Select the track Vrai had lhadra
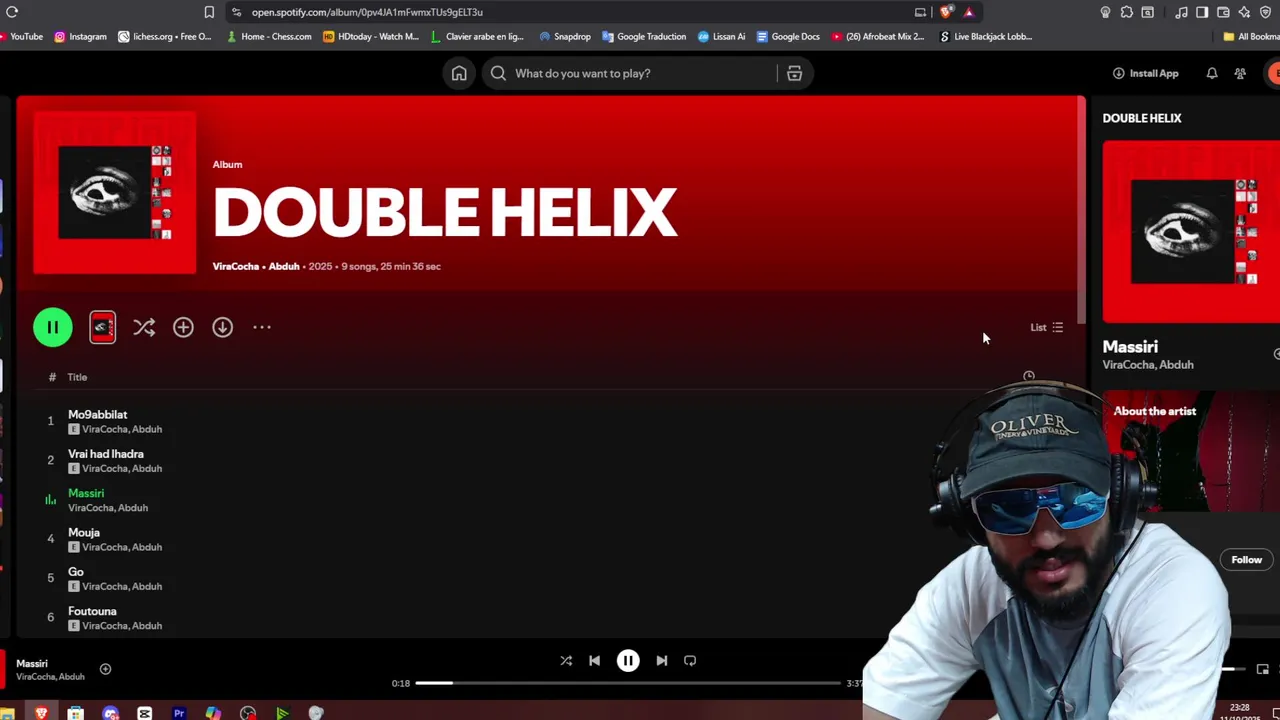The width and height of the screenshot is (1280, 720). (x=106, y=454)
